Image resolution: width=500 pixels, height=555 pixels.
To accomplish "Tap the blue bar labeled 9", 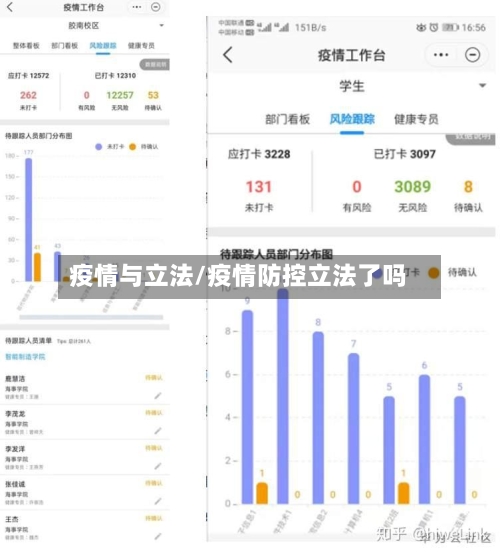I will 247,407.
